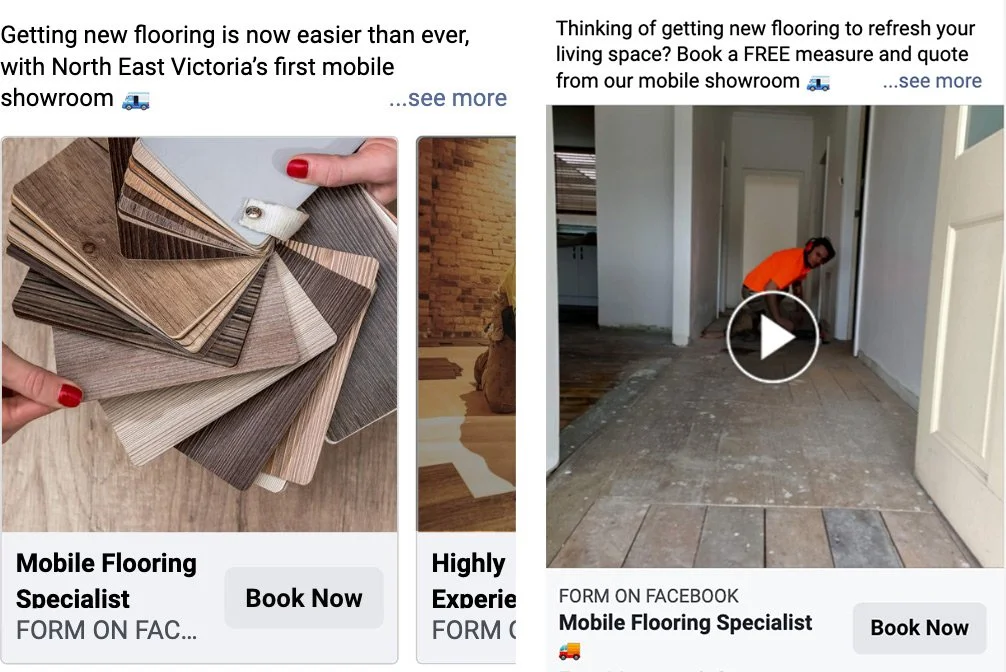Click truncated FORM ON FAC... label on first card
This screenshot has height=672, width=1006.
(107, 630)
